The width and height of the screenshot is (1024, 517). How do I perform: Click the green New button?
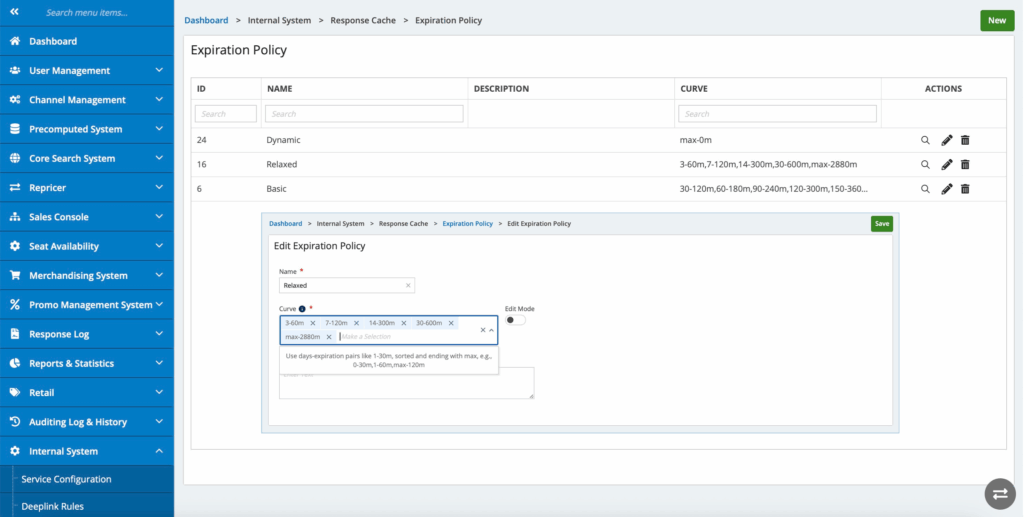click(x=996, y=20)
